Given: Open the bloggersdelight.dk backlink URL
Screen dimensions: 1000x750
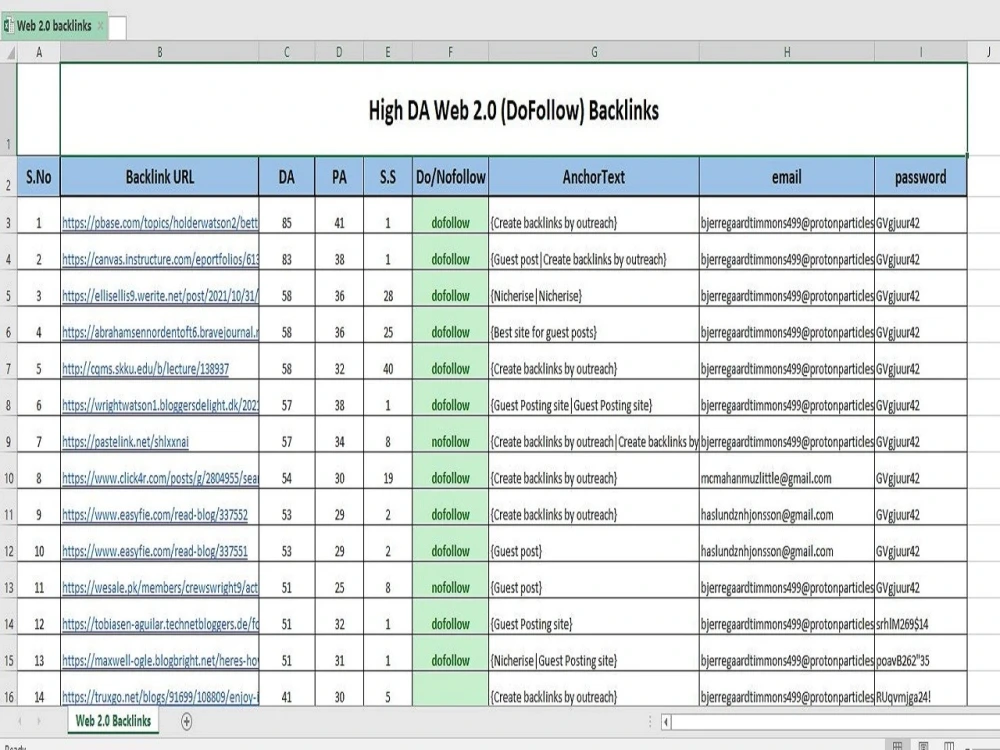Looking at the screenshot, I should point(160,405).
